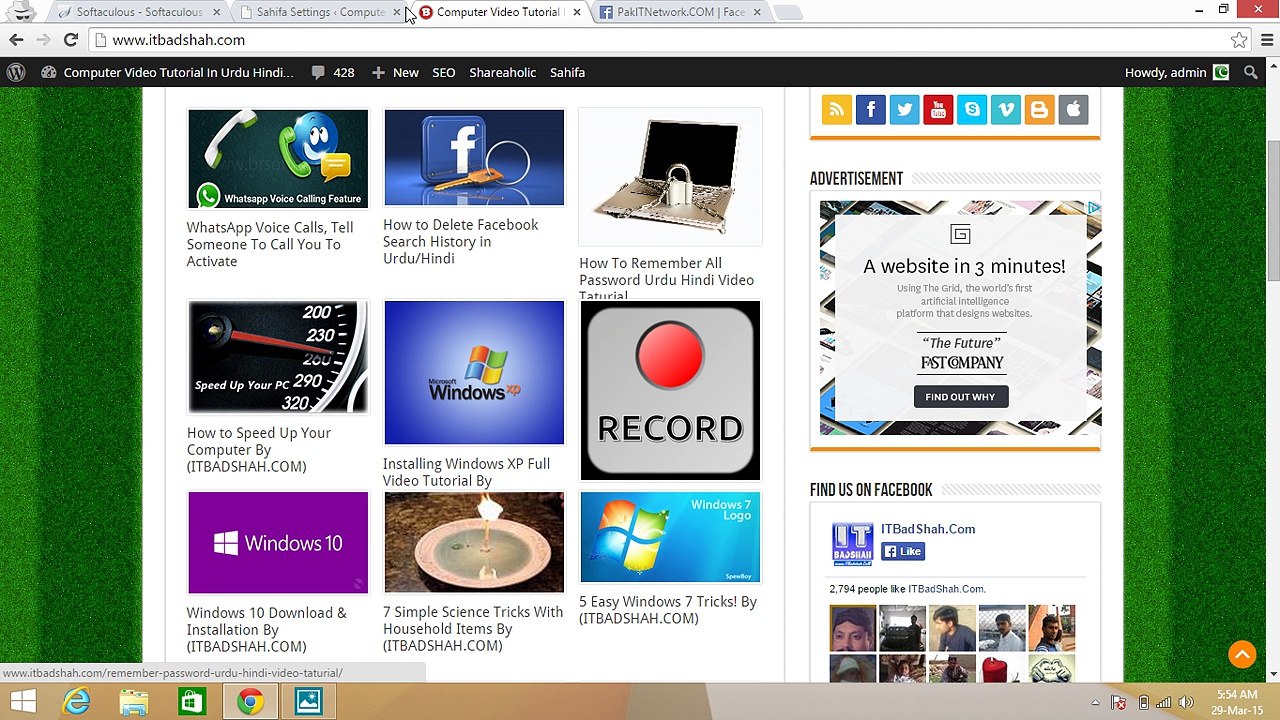Open the Windows Store taskbar icon
Screen dimensions: 1280x720
pyautogui.click(x=192, y=702)
